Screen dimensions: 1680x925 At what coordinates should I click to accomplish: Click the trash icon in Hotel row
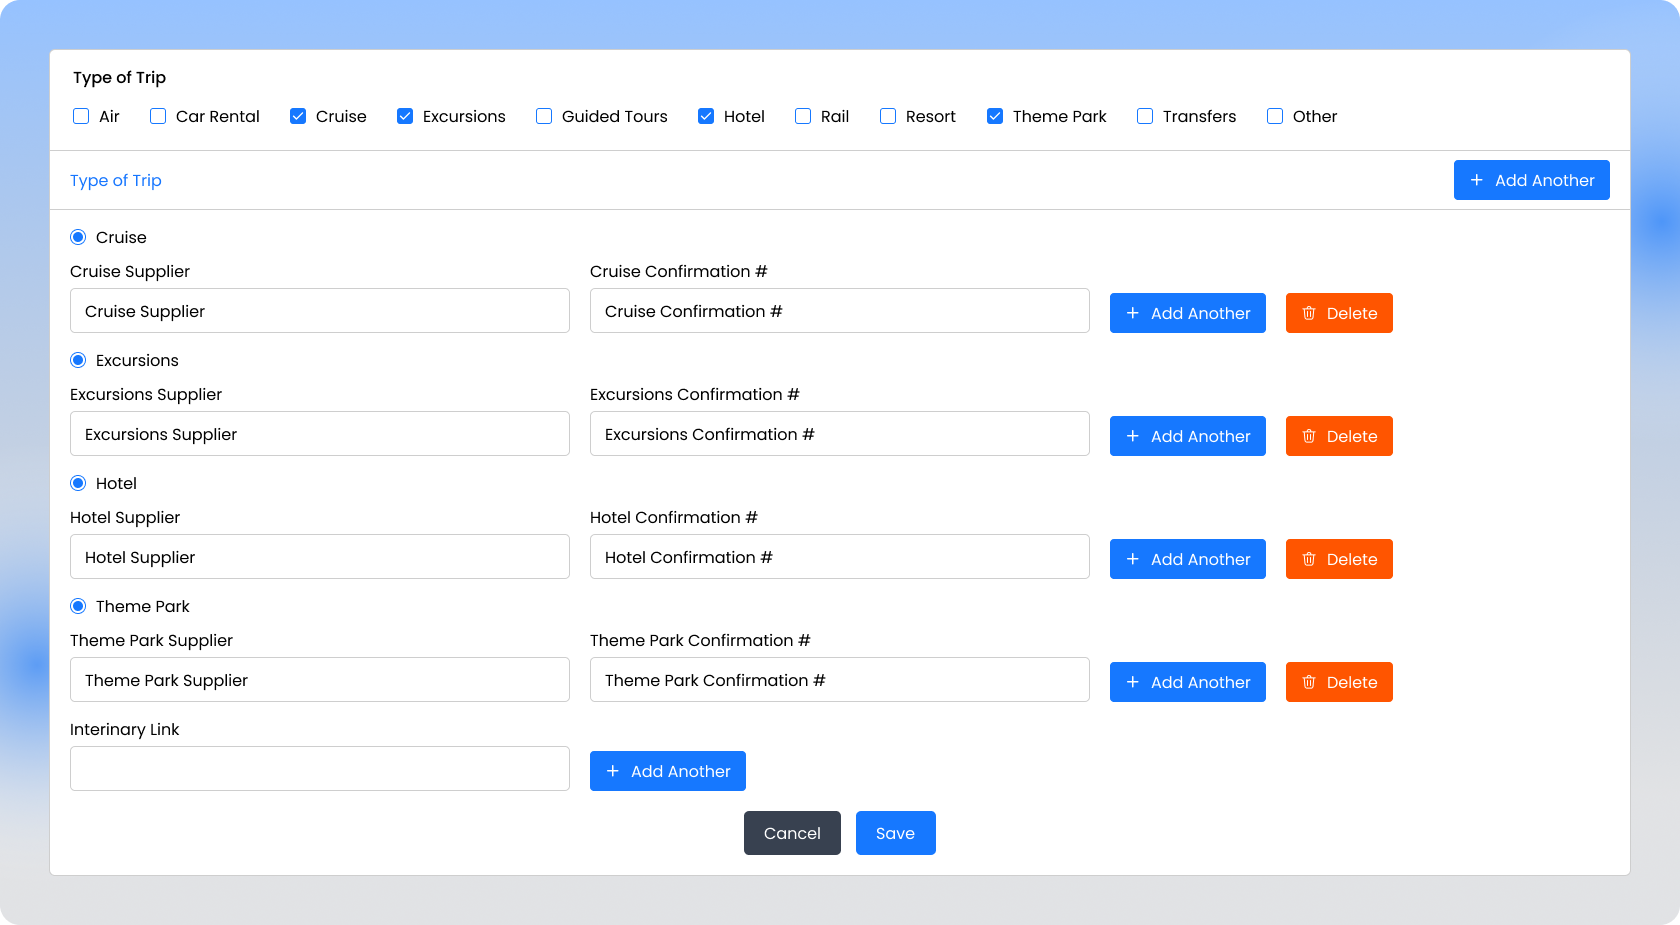point(1308,559)
